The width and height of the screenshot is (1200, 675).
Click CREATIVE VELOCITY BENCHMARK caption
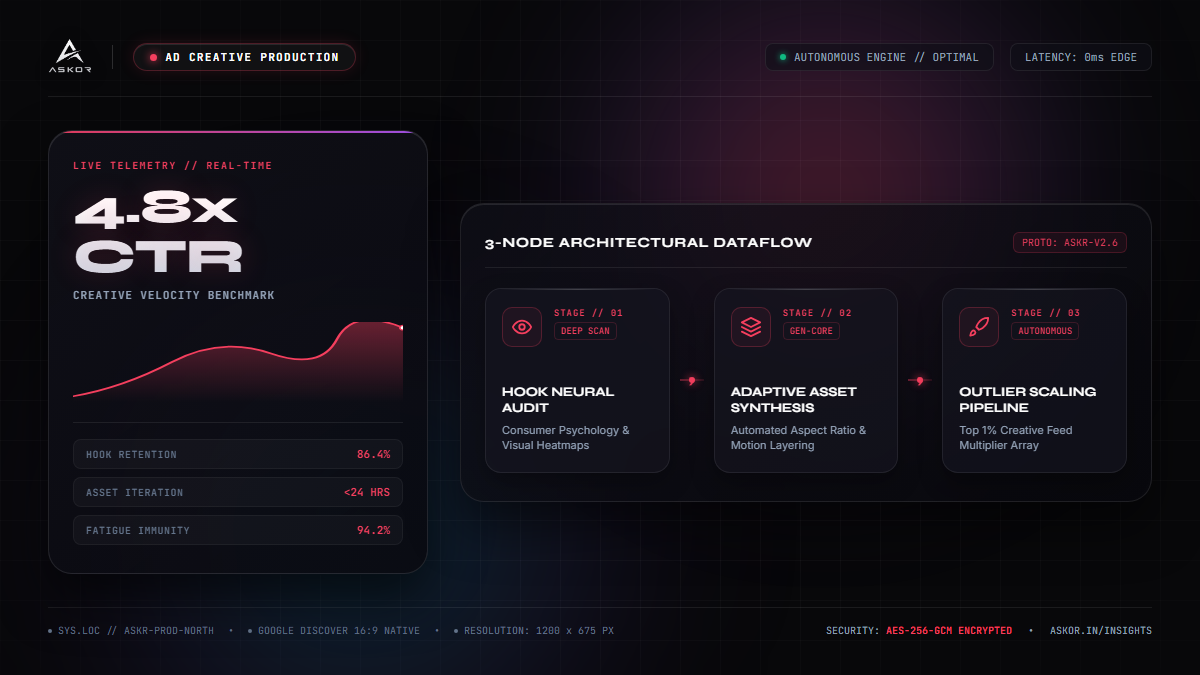(174, 296)
